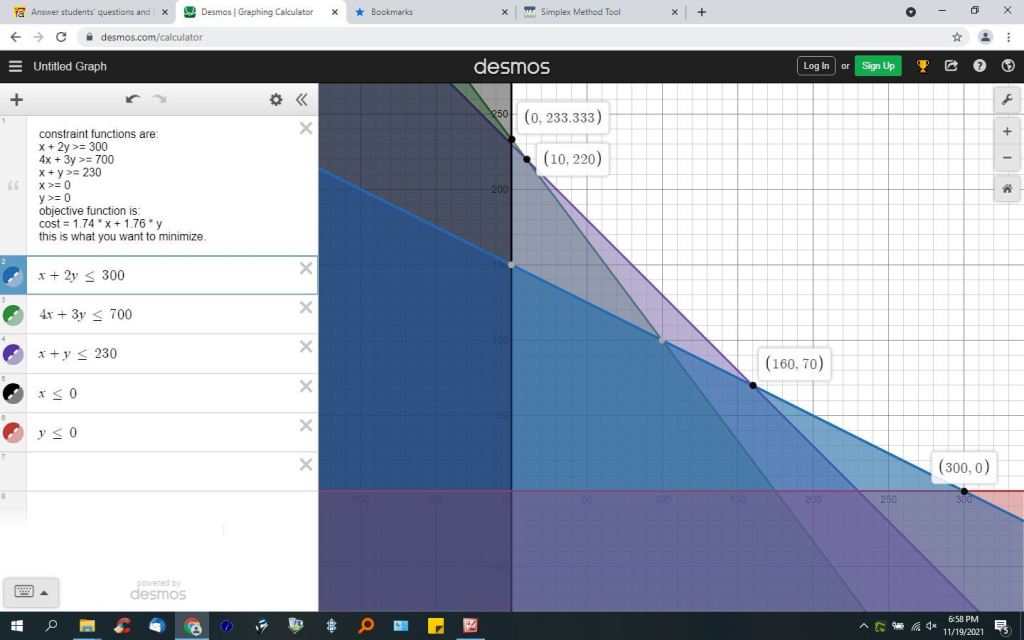Open the notification center
The image size is (1024, 640).
tap(1003, 627)
